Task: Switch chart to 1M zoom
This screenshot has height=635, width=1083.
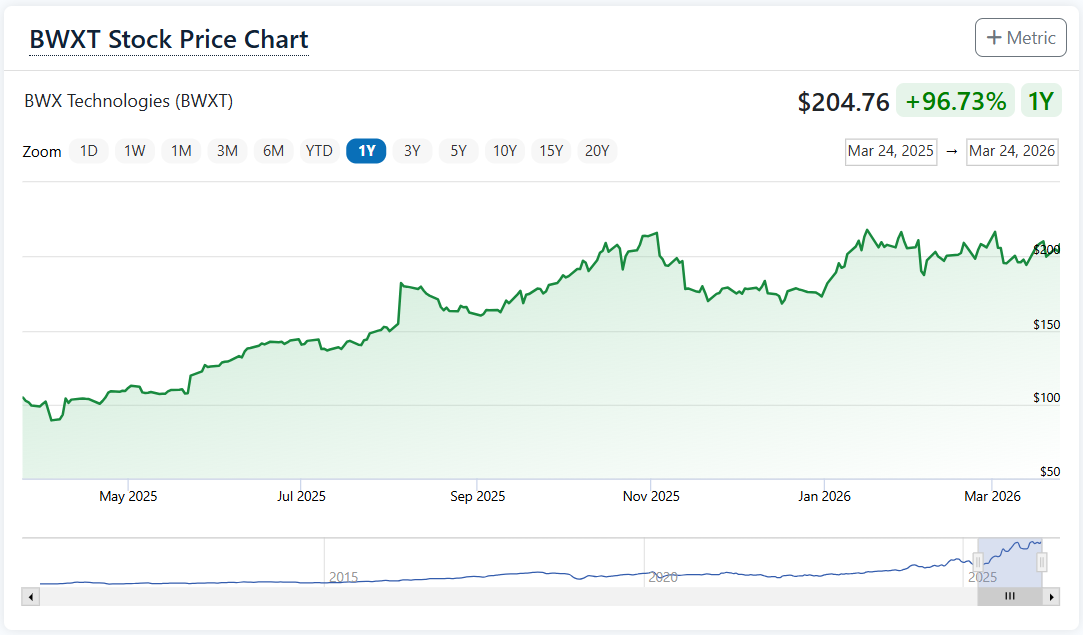Action: (181, 151)
